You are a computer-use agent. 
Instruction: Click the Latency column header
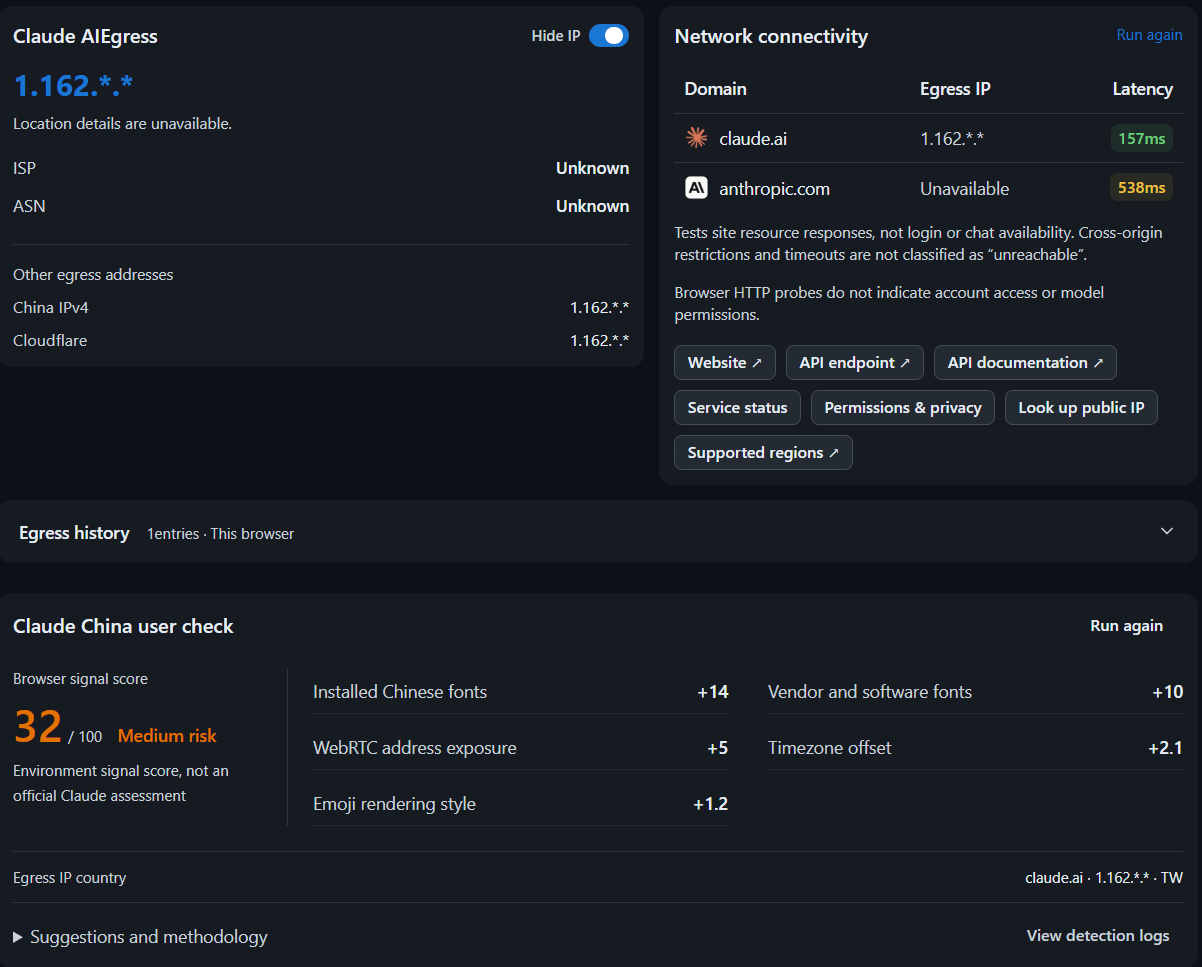point(1143,89)
